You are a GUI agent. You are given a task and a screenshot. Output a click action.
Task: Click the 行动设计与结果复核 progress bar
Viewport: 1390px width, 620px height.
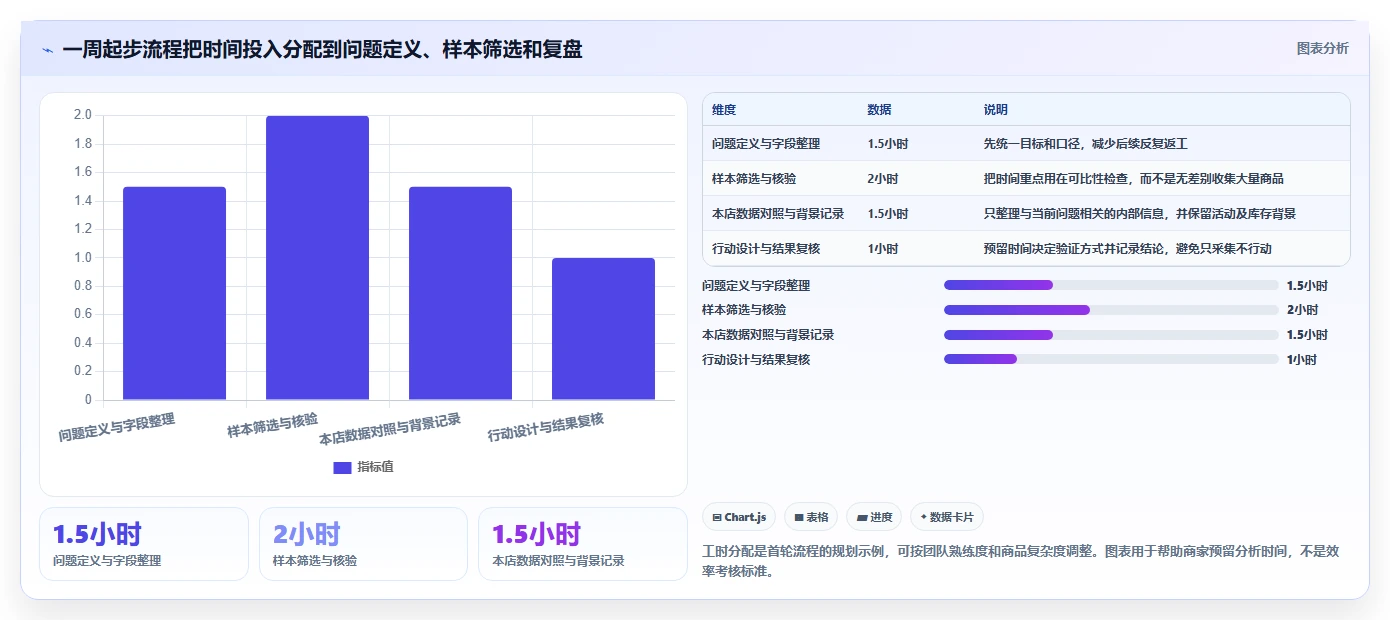(1111, 359)
